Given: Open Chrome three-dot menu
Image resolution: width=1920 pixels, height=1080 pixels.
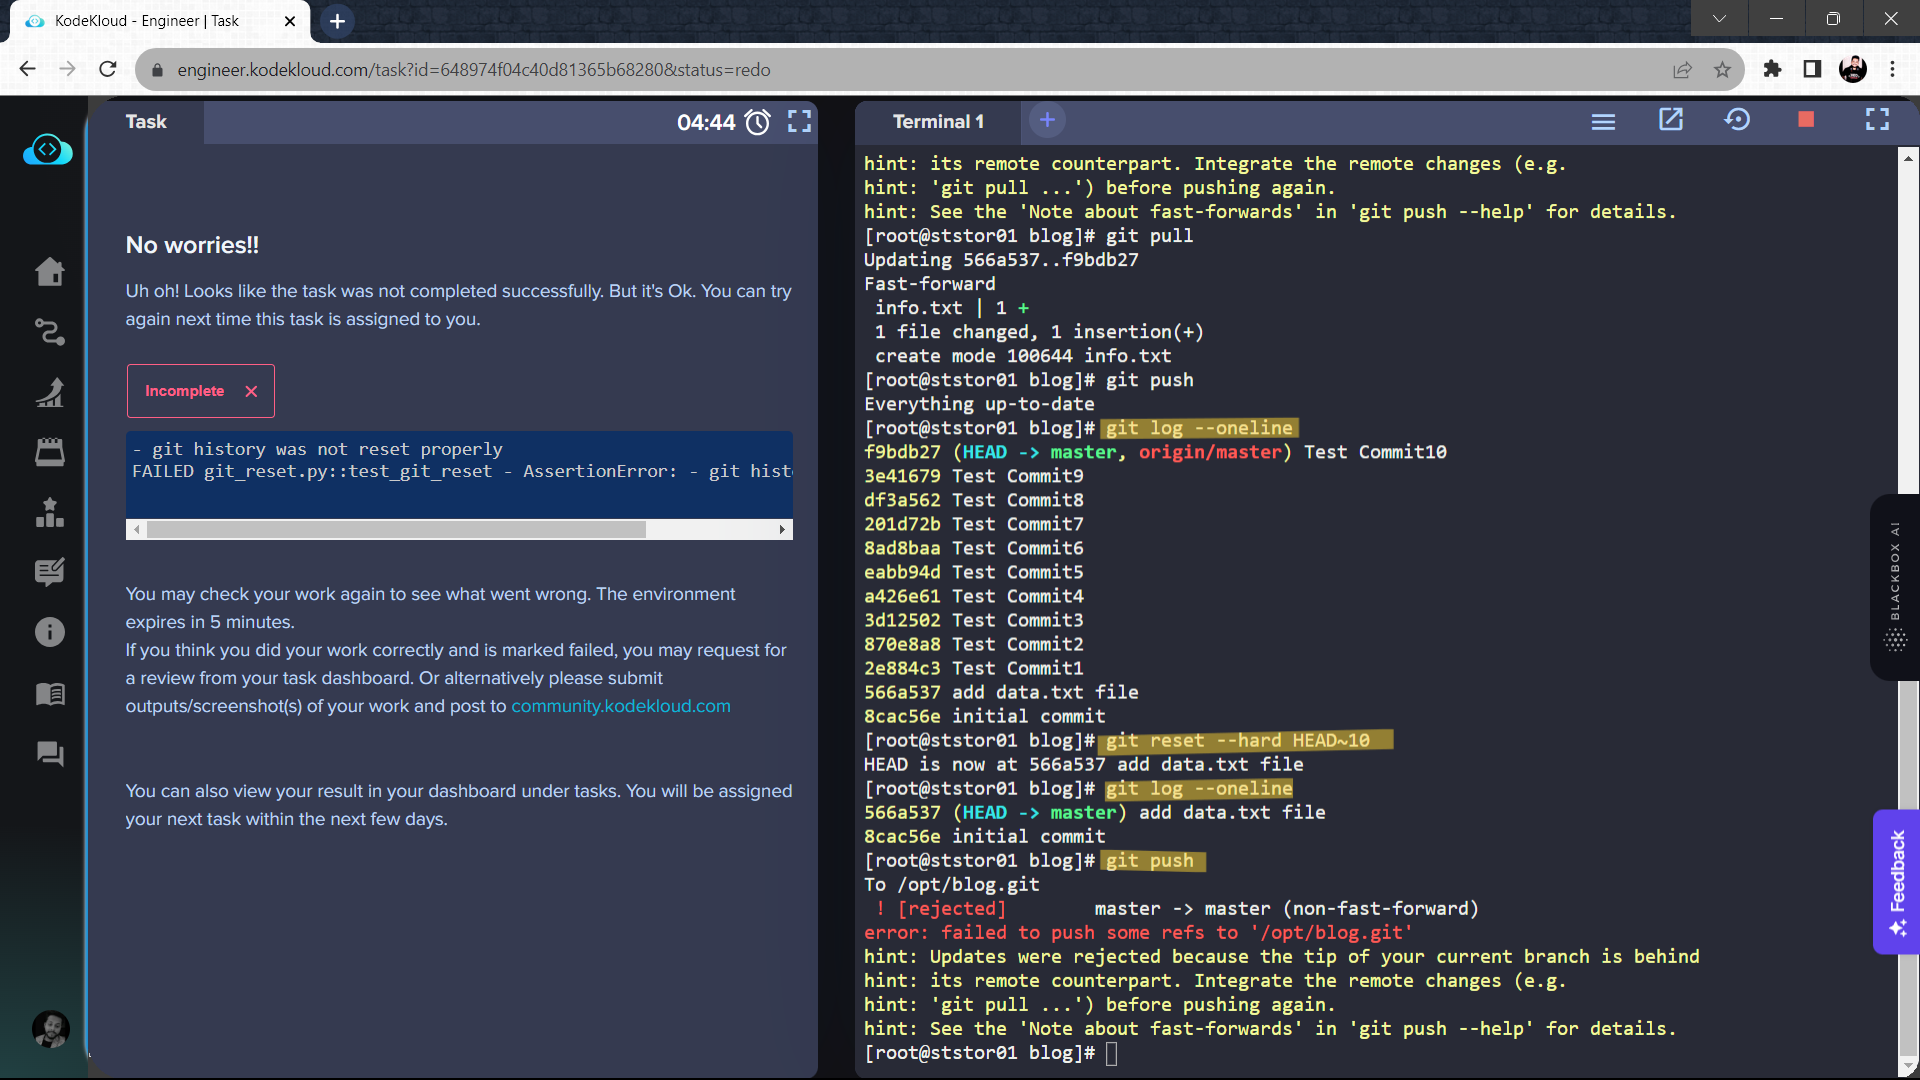Looking at the screenshot, I should 1892,70.
